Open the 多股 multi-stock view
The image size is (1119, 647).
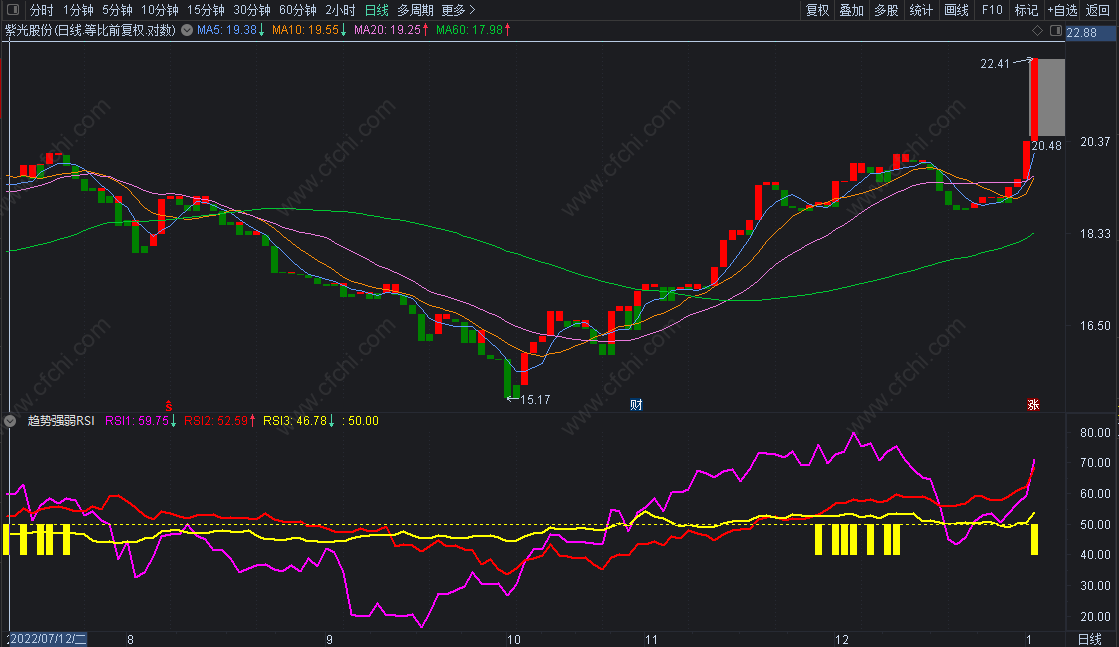coord(886,10)
